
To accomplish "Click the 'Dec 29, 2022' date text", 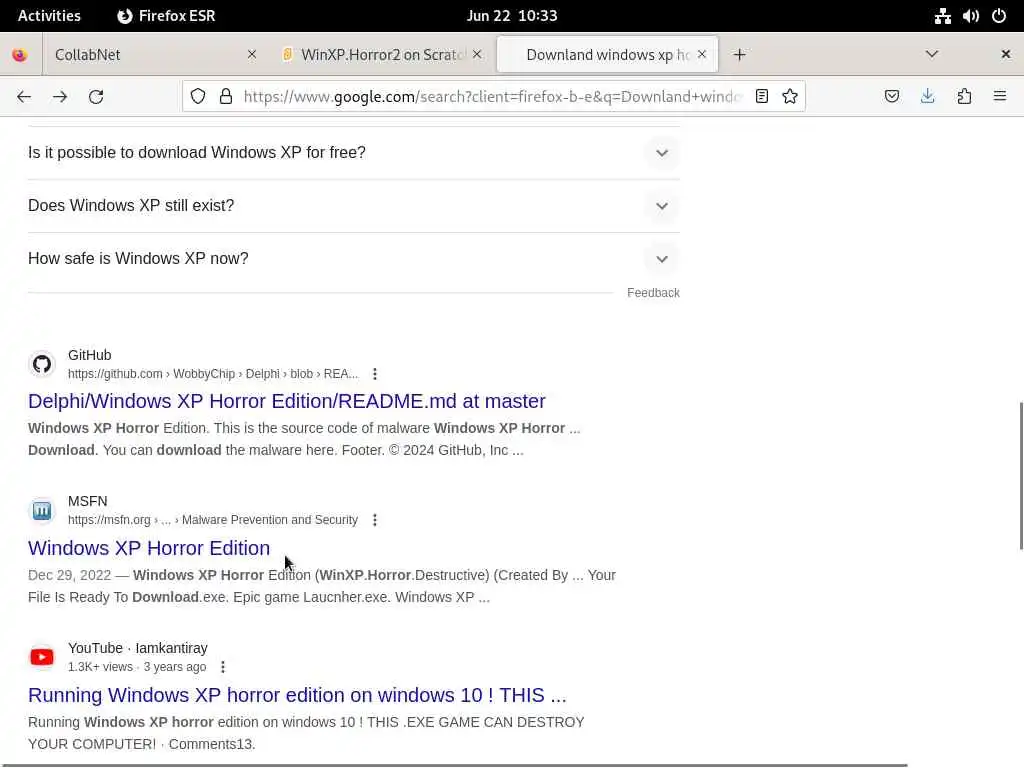I will click(x=69, y=576).
